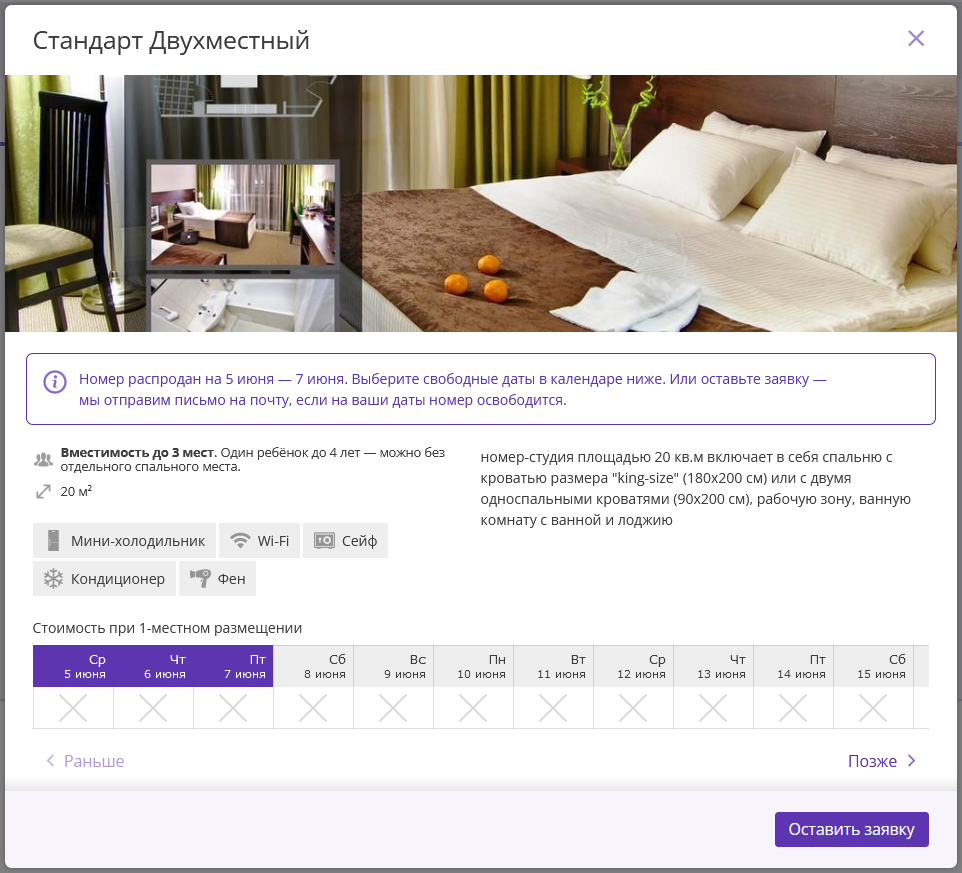Screen dimensions: 962x873
Task: Select the Вт 11 июня date header
Action: 553,666
